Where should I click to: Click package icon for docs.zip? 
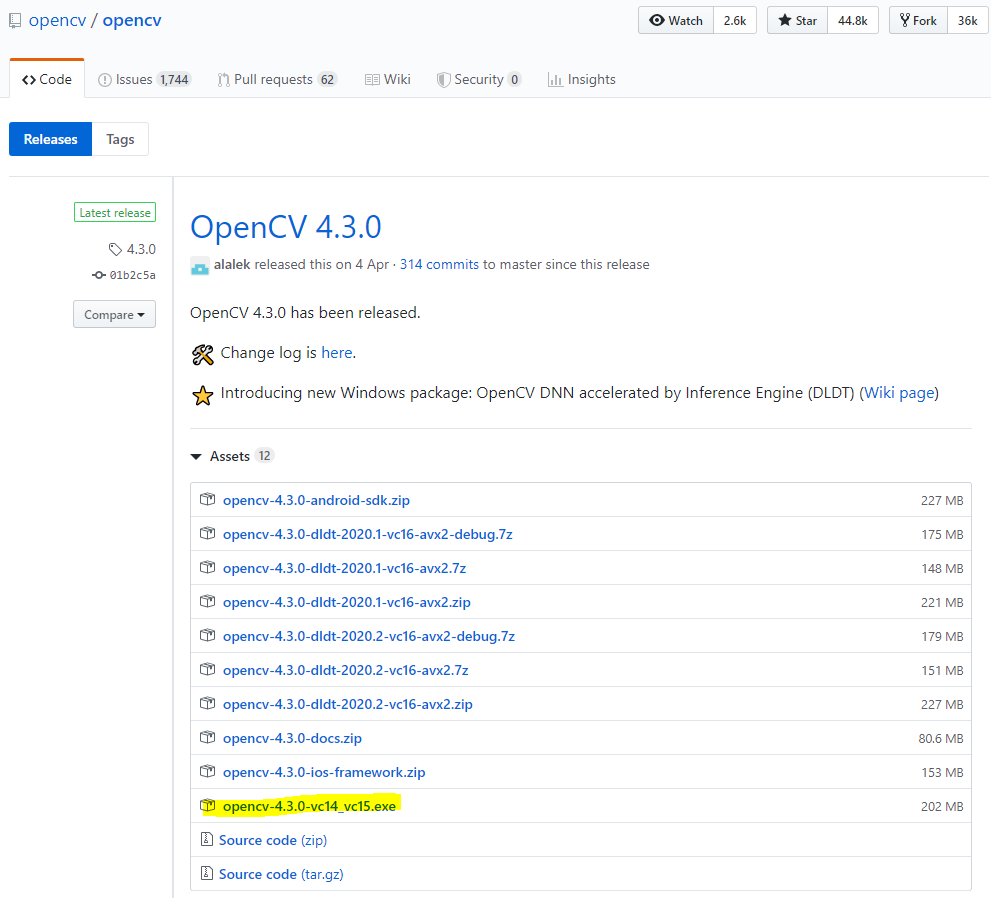[x=207, y=737]
